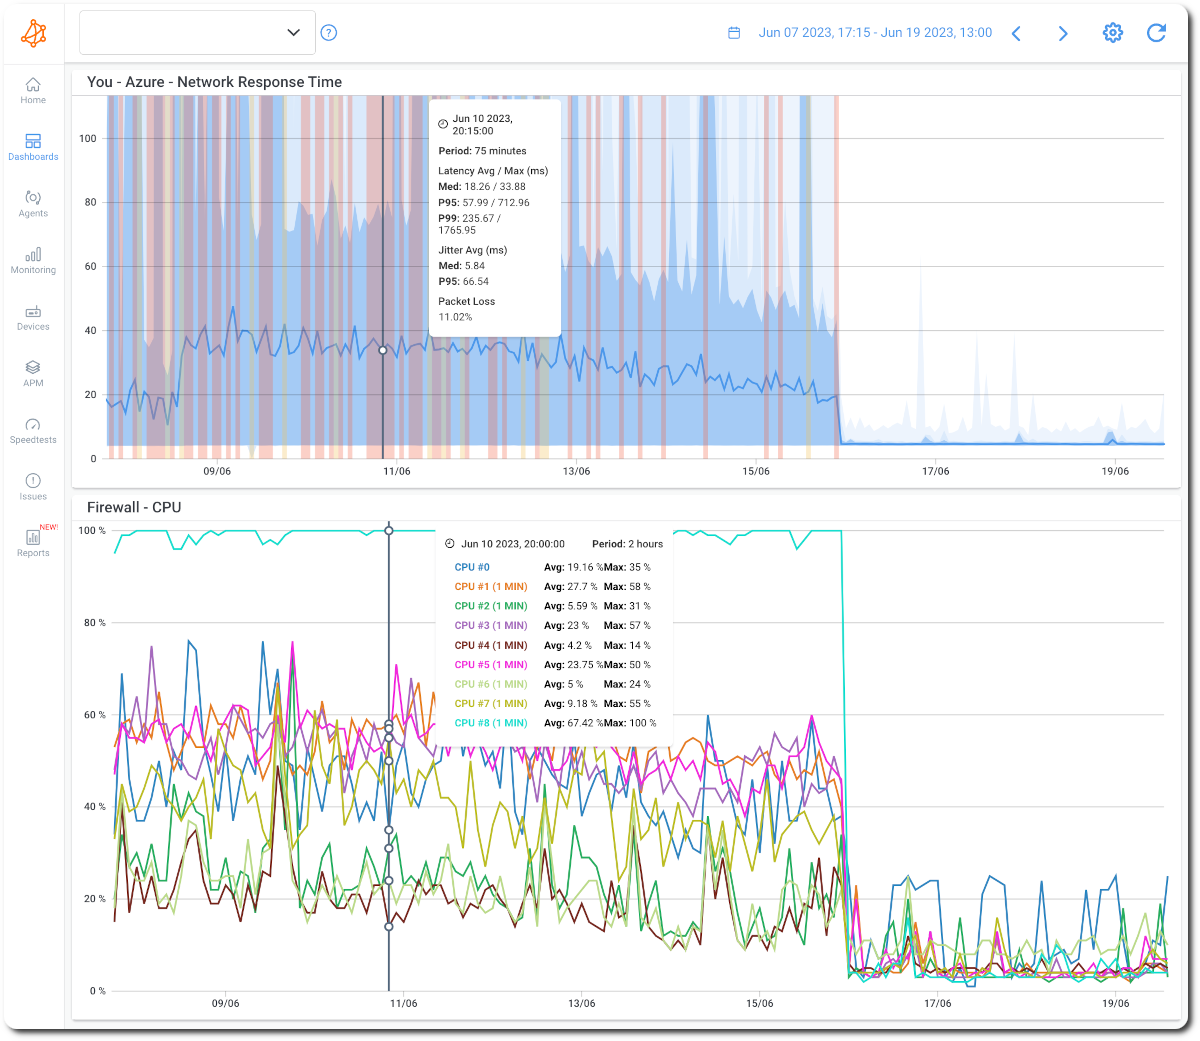Open the Monitoring section
This screenshot has width=1200, height=1041.
tap(33, 260)
